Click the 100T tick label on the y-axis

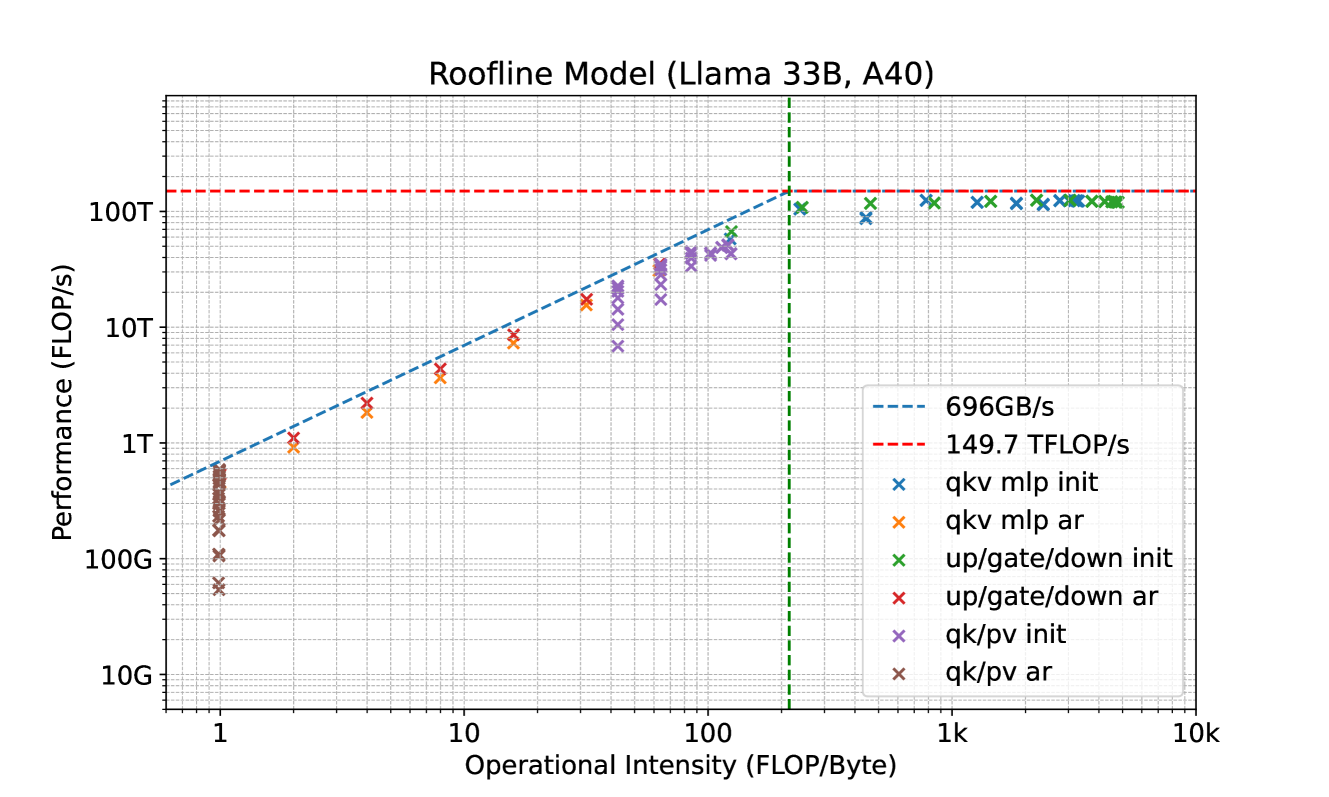coord(128,212)
